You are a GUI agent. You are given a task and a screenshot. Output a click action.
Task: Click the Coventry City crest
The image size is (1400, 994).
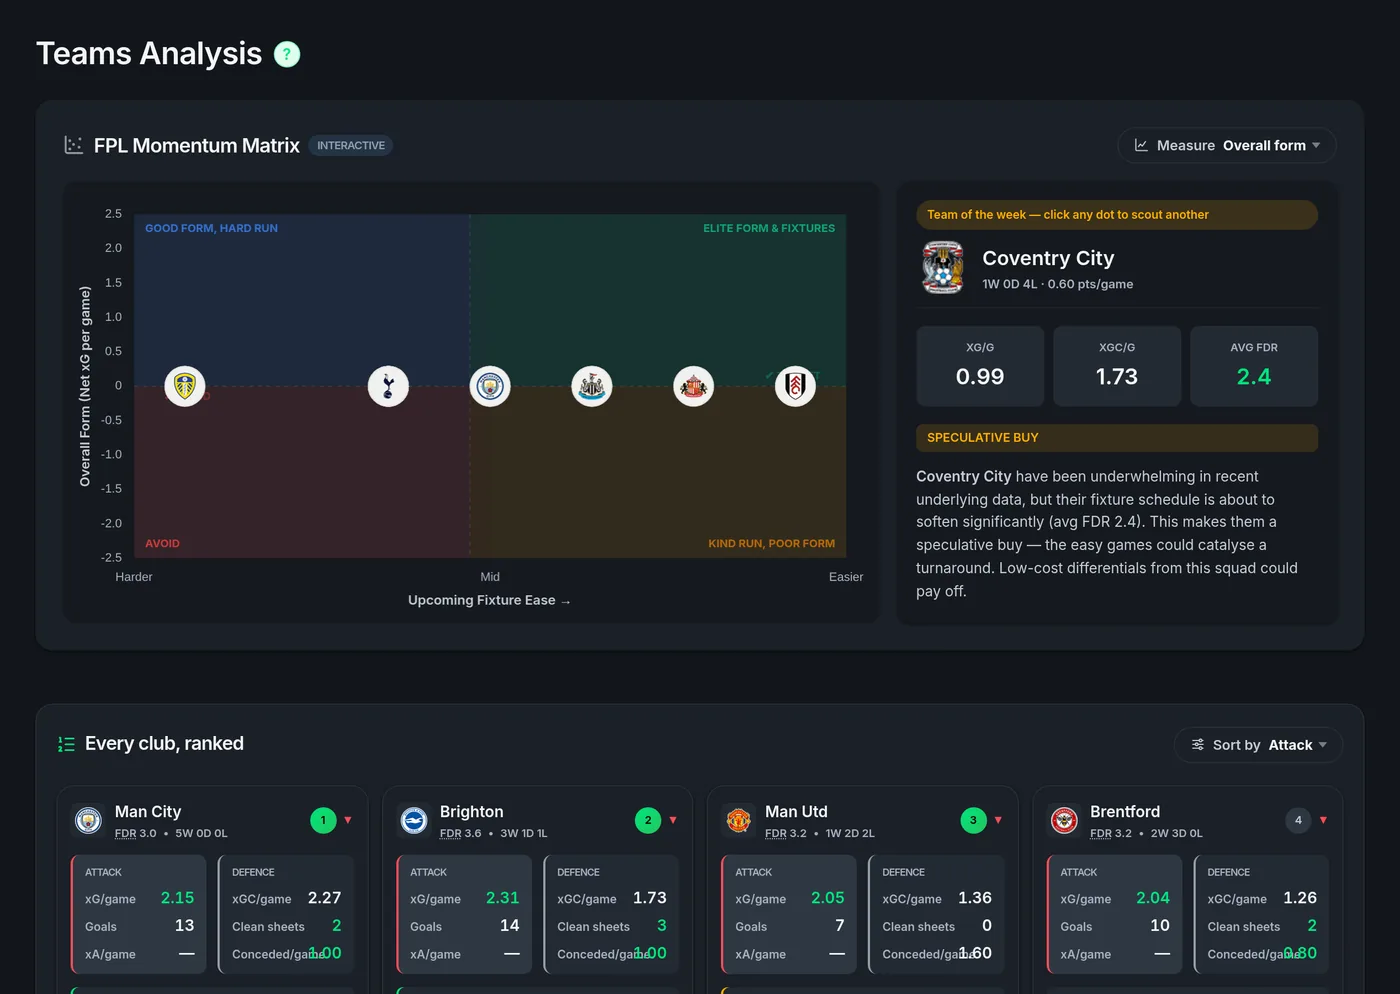click(x=943, y=268)
